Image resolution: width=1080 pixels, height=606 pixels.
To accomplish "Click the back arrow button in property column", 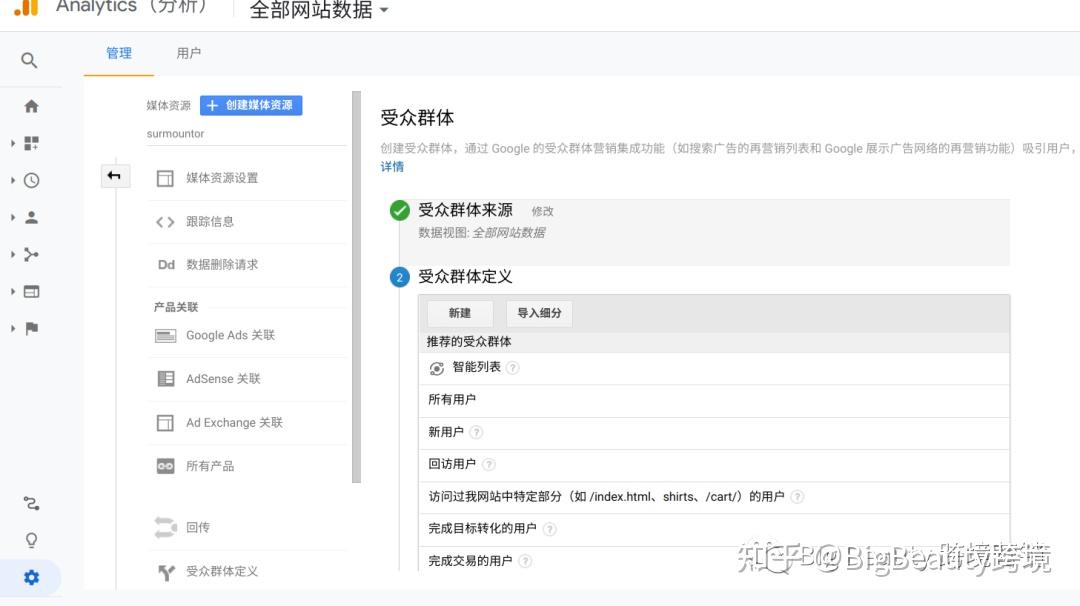I will click(114, 176).
